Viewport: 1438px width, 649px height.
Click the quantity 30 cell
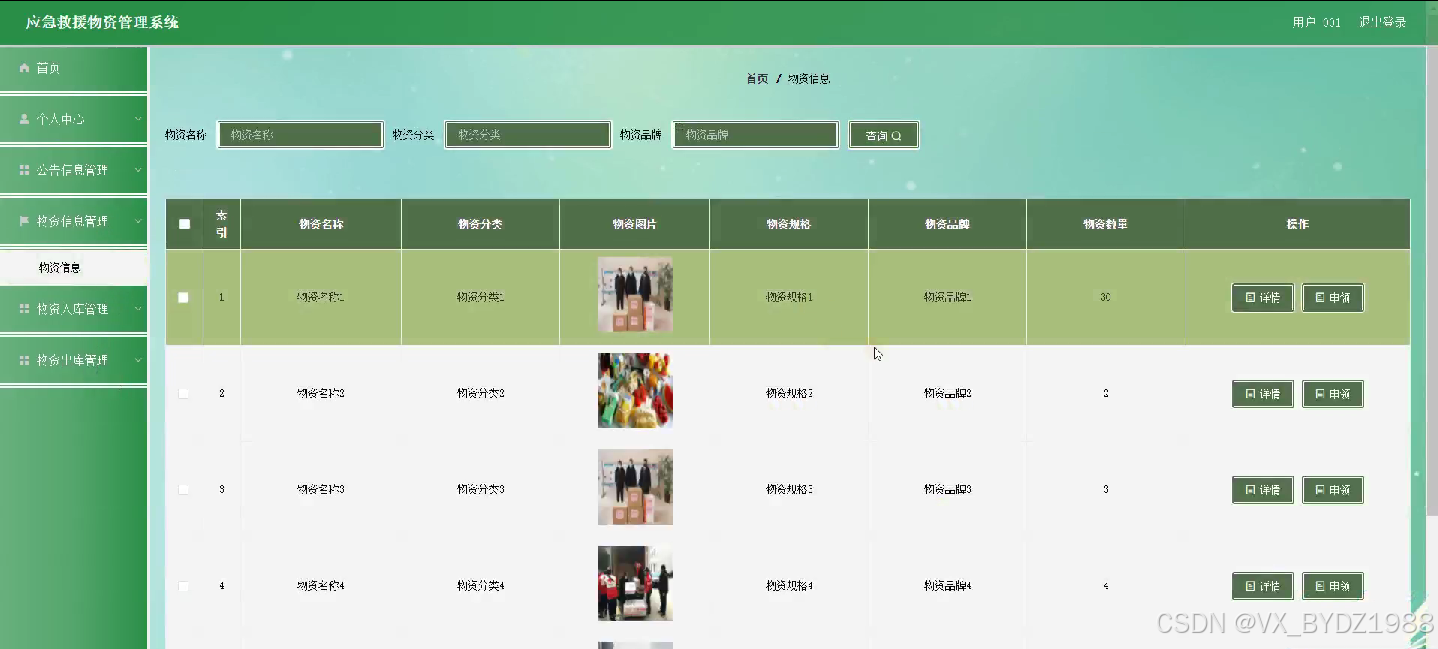(1105, 297)
